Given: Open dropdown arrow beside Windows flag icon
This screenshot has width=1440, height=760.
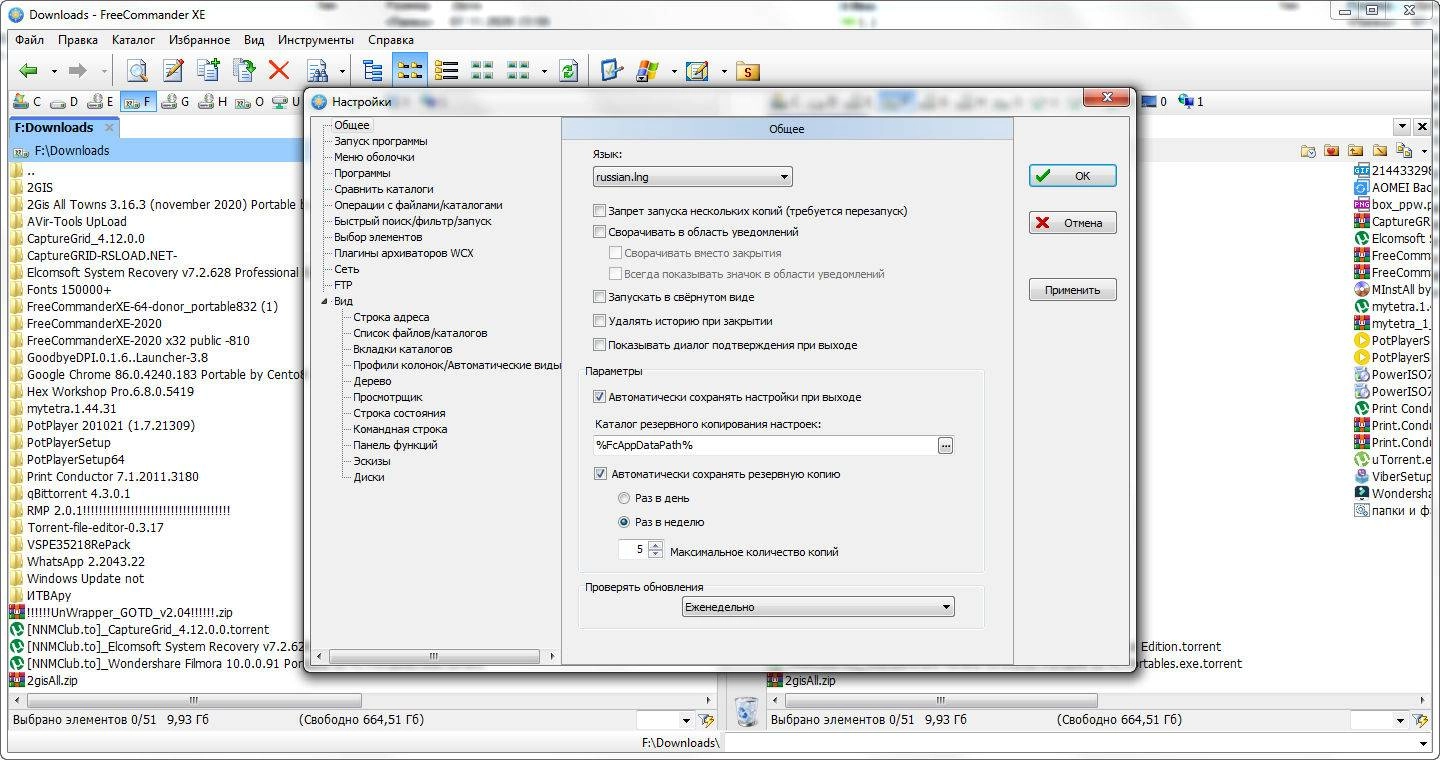Looking at the screenshot, I should (673, 71).
